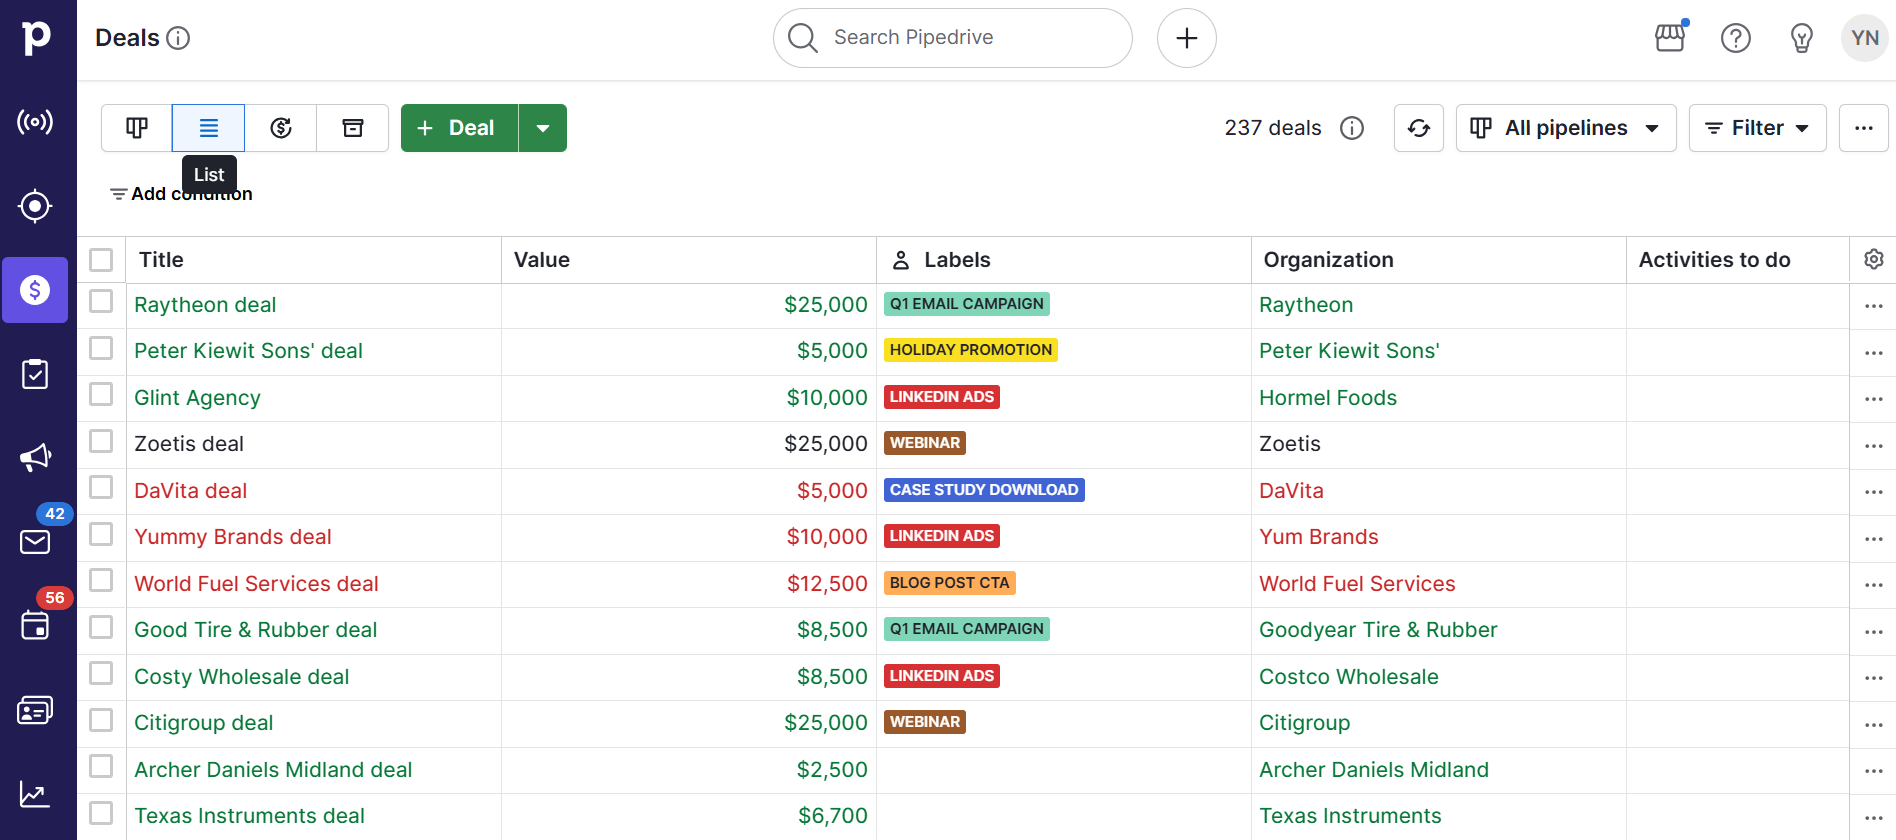Open the All pipelines dropdown
This screenshot has width=1896, height=840.
[1566, 128]
